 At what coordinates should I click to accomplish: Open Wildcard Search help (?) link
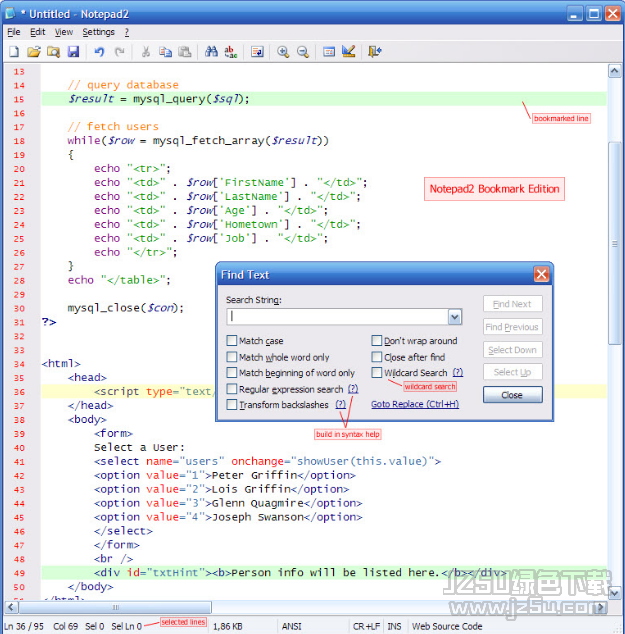pos(458,372)
